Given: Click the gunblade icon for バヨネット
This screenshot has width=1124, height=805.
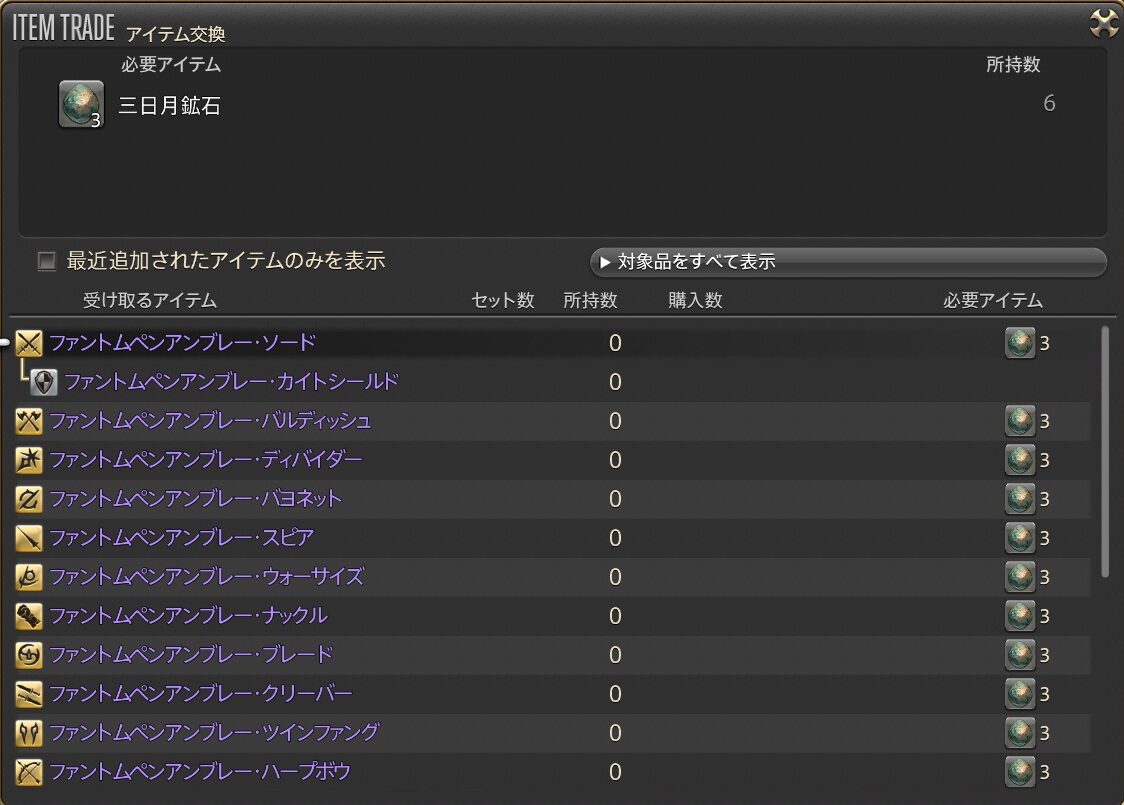Looking at the screenshot, I should [29, 499].
